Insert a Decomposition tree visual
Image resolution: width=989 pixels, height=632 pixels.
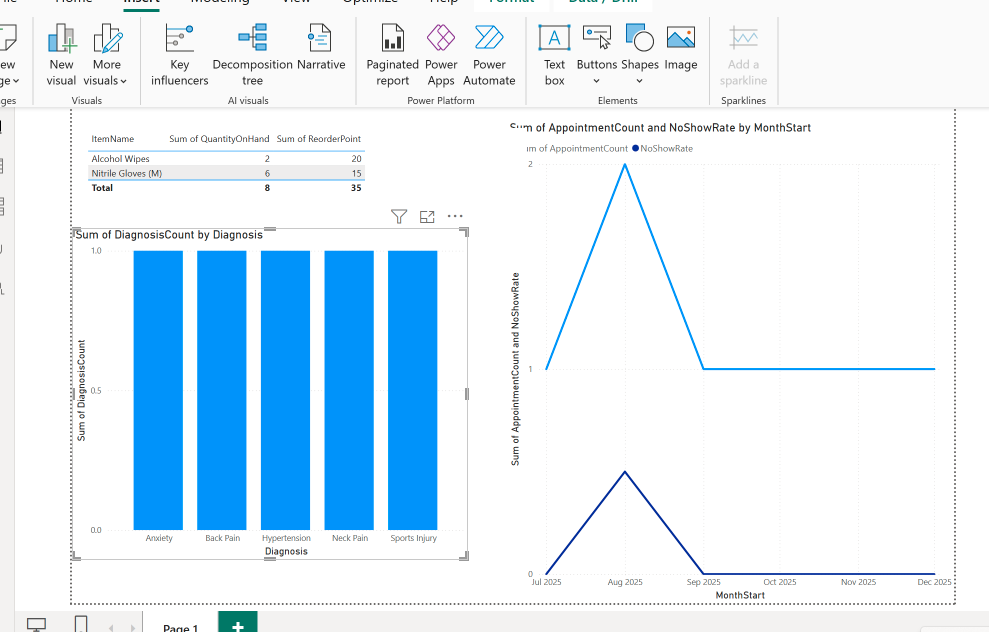[252, 55]
